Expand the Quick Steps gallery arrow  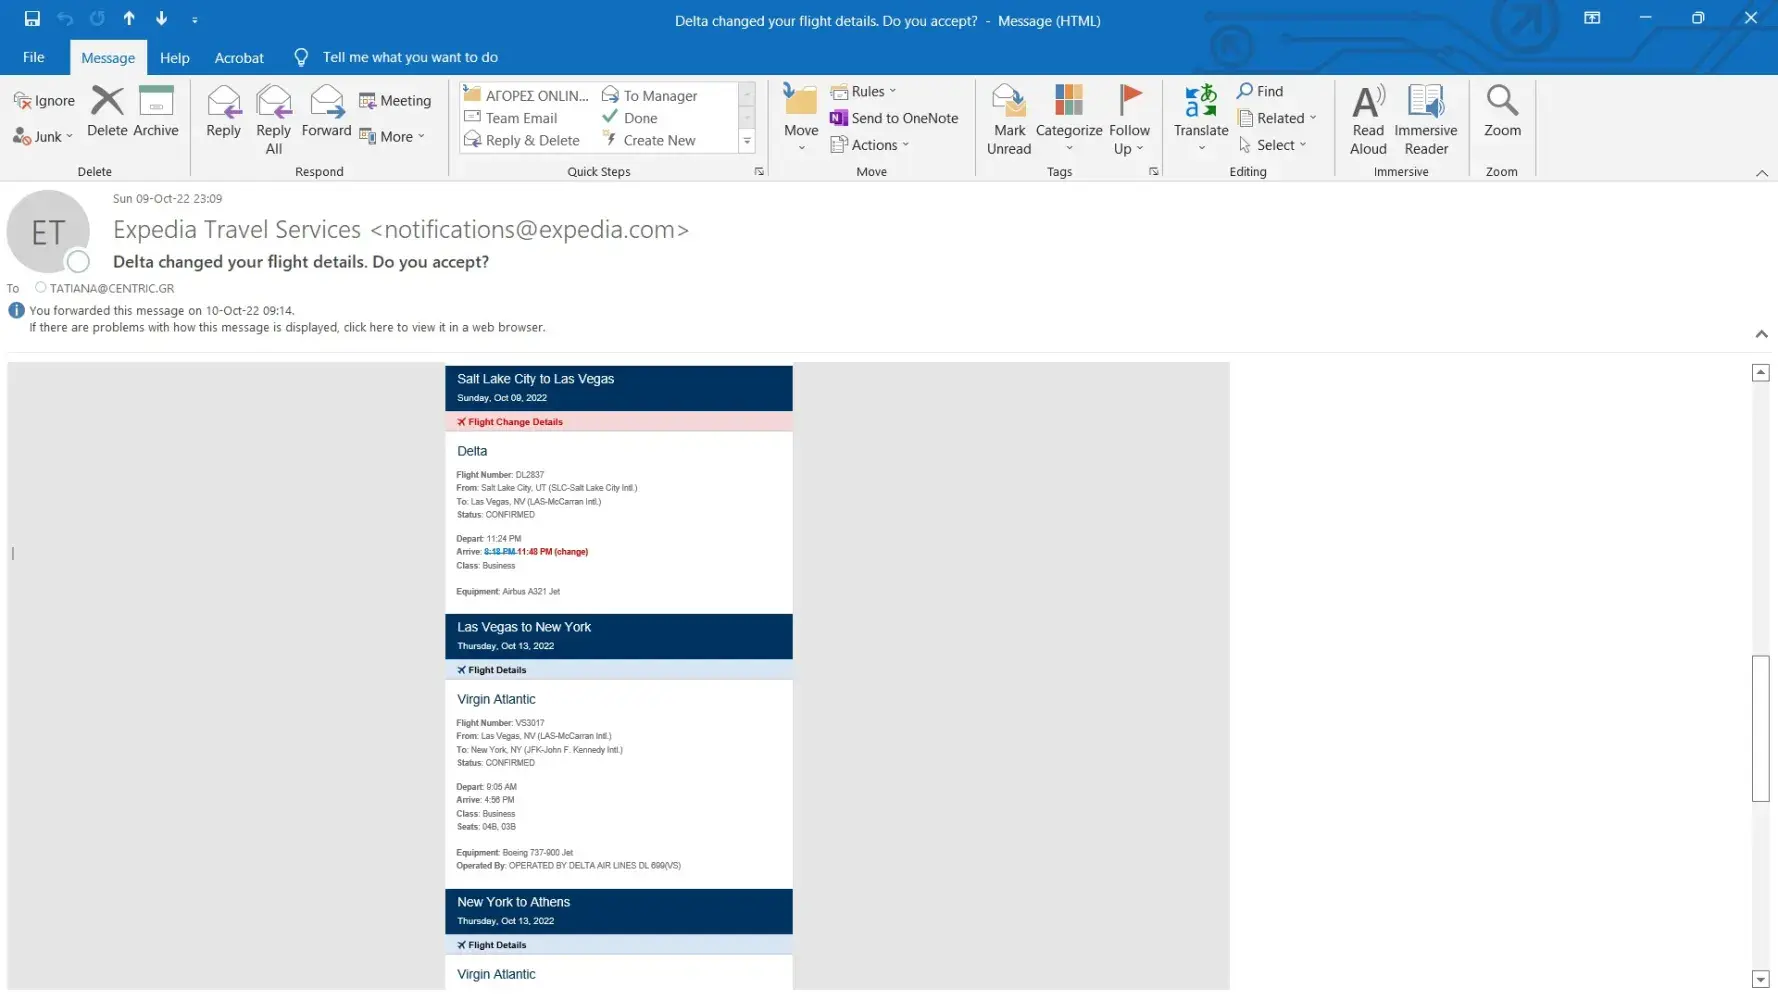[746, 142]
